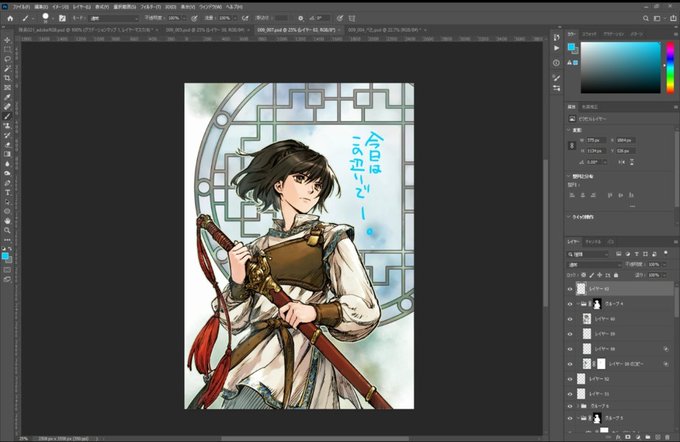680x442 pixels.
Task: Open the フィルター menu
Action: click(150, 7)
